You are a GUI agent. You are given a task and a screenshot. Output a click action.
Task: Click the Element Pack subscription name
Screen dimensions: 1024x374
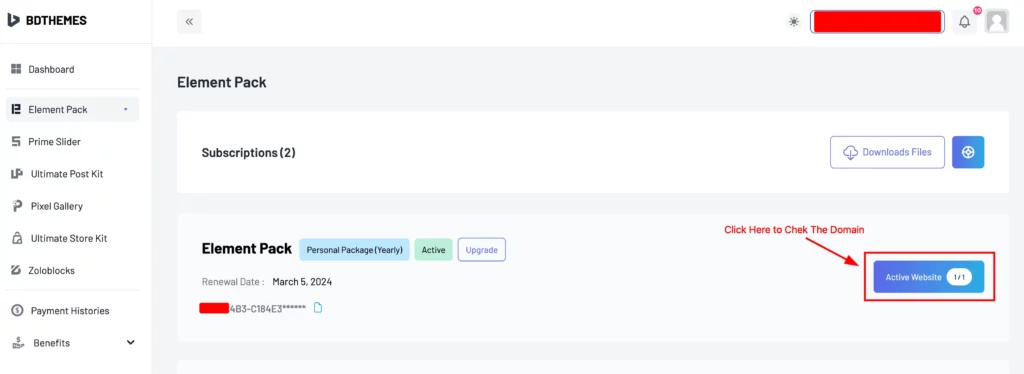pyautogui.click(x=247, y=249)
